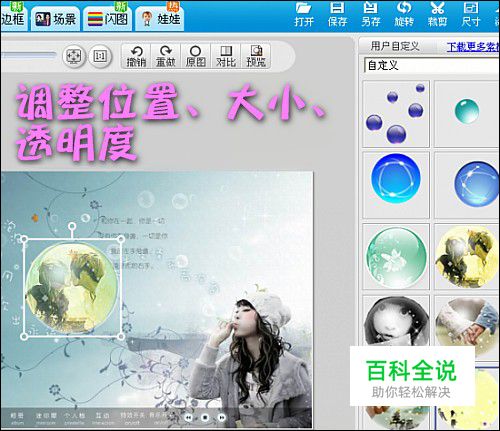Open the 闪图 tab
500x431 pixels.
click(x=107, y=19)
